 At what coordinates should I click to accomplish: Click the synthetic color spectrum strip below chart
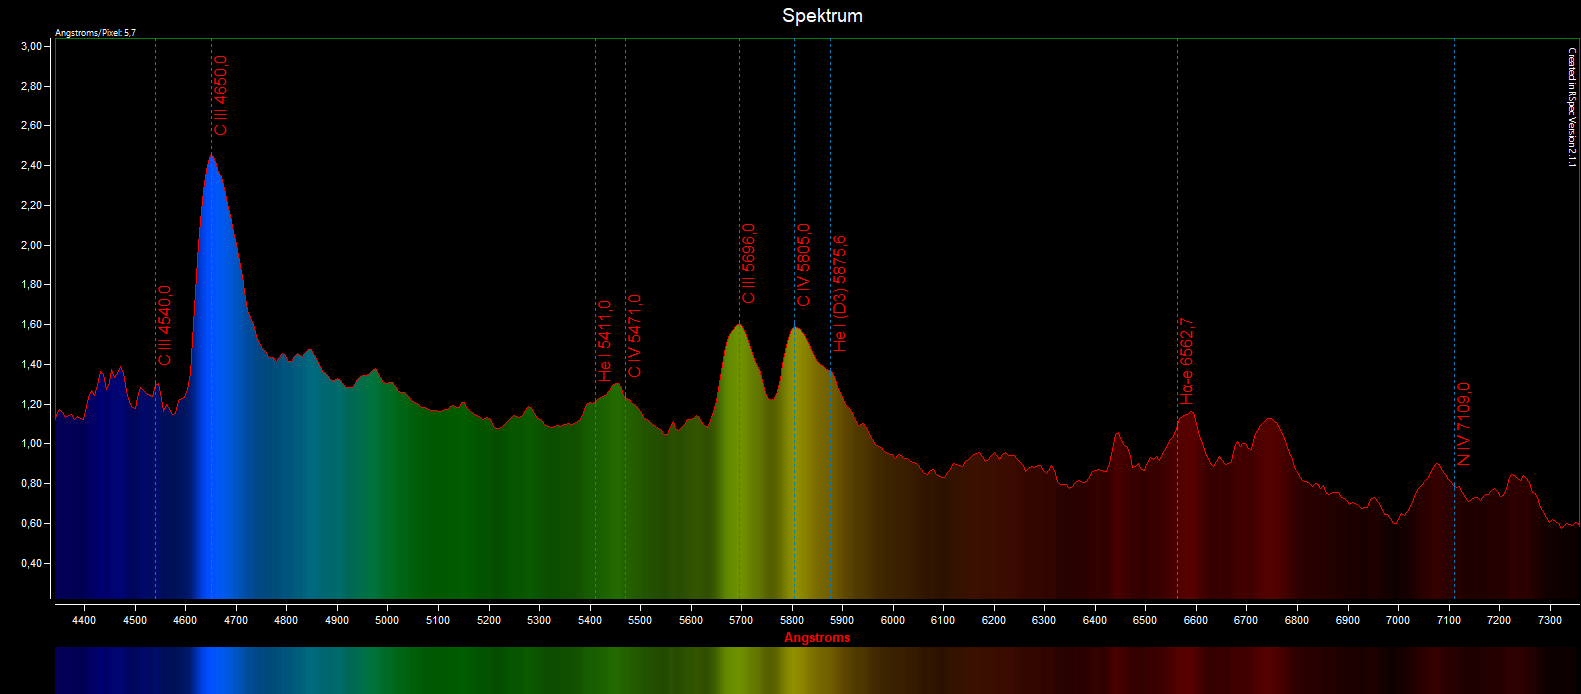(817, 670)
